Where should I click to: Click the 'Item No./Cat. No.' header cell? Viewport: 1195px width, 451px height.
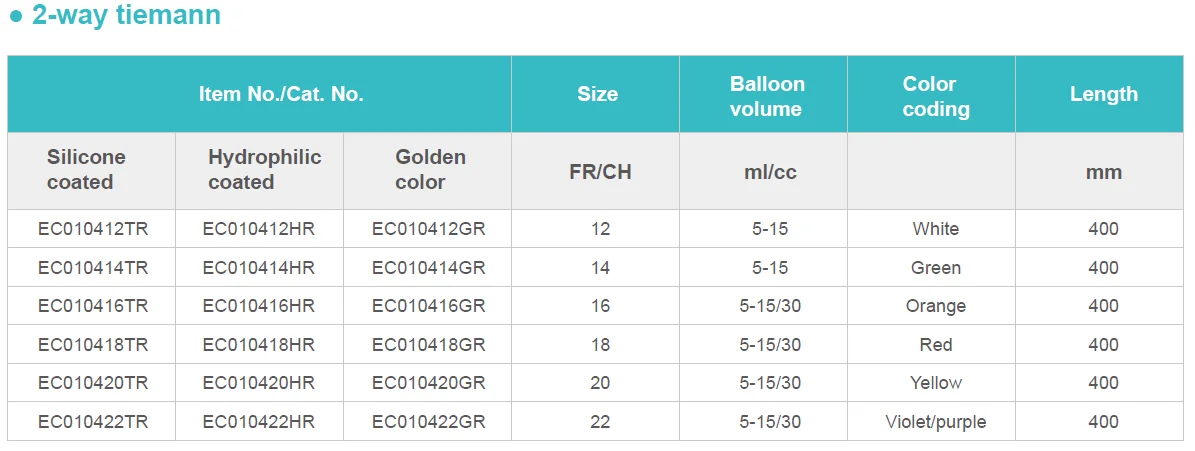(281, 95)
